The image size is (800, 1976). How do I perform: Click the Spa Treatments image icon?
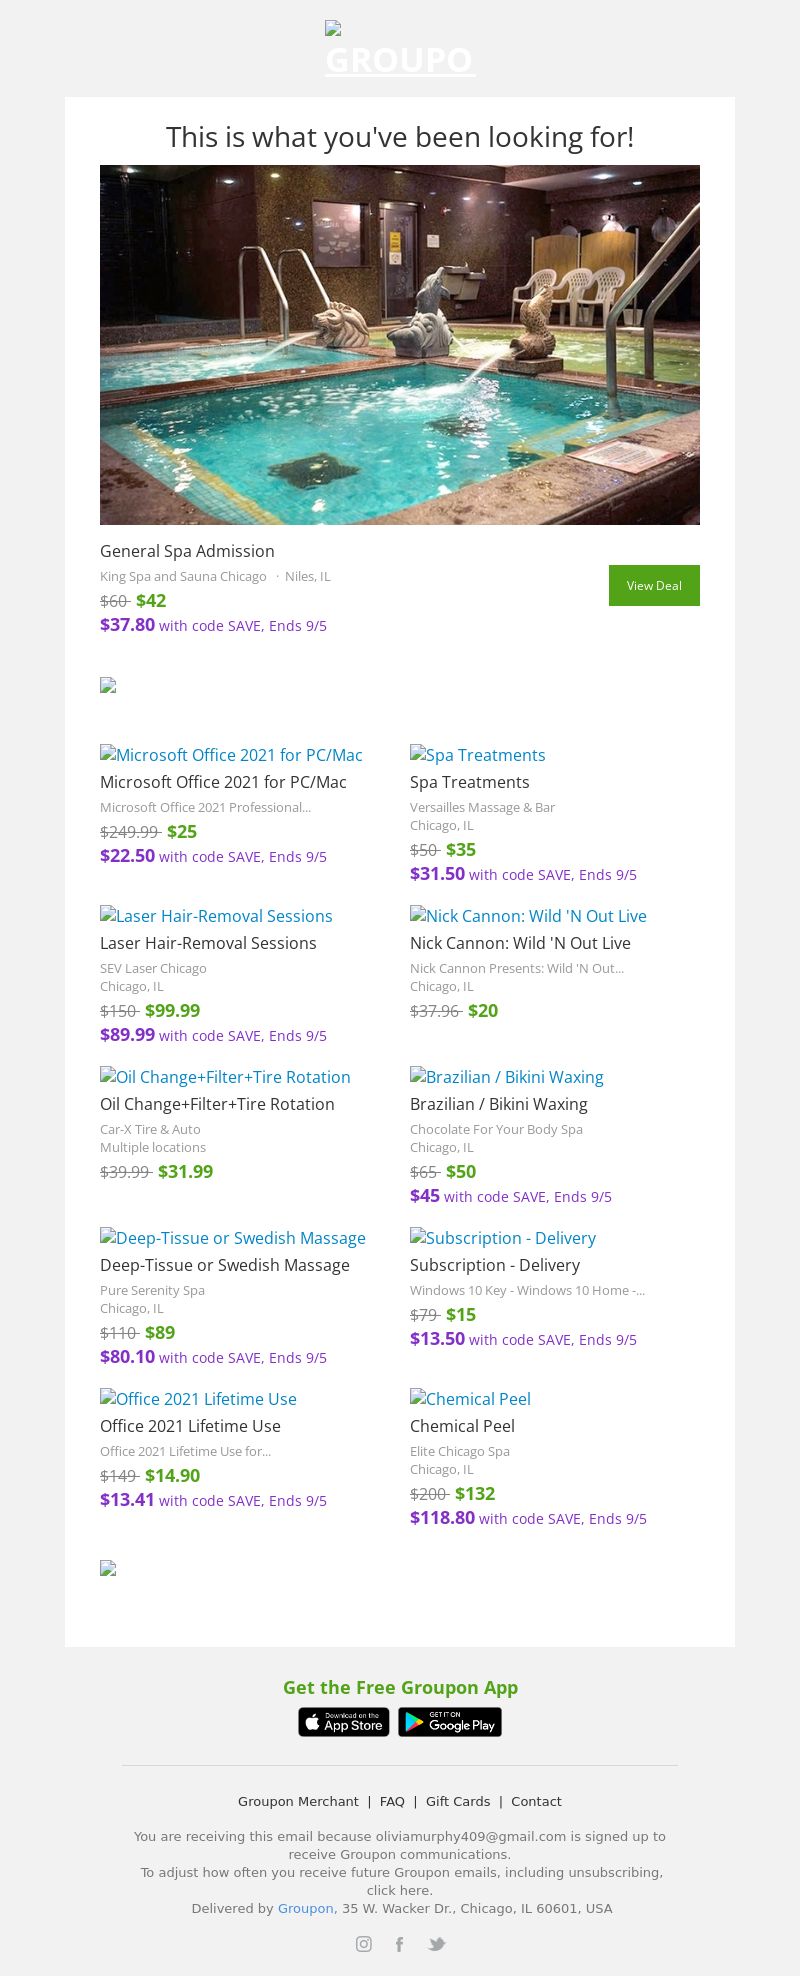tap(418, 754)
